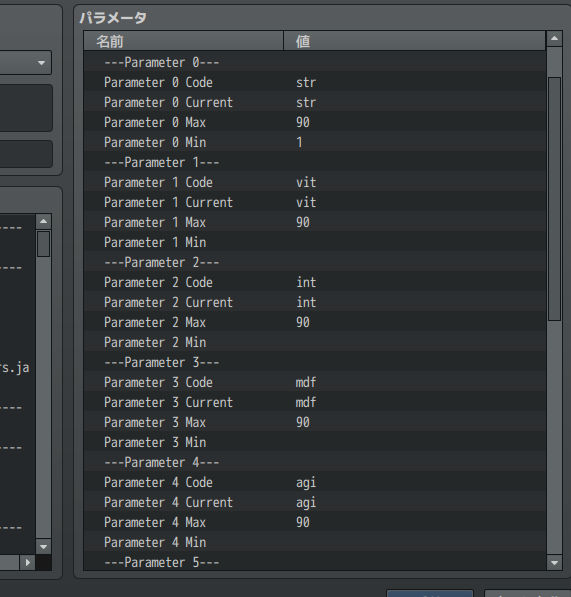Screen dimensions: 571x597
Task: Select Parameter 4 Max row
Action: click(x=315, y=522)
